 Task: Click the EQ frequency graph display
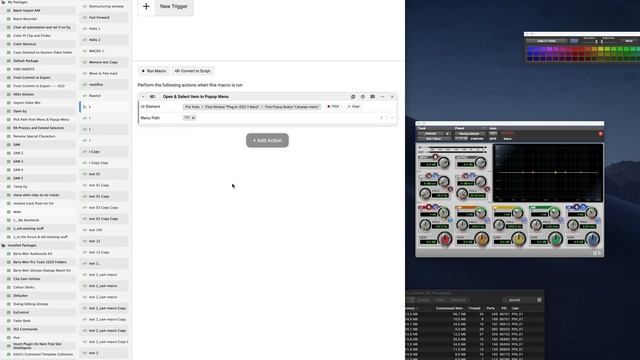click(548, 173)
